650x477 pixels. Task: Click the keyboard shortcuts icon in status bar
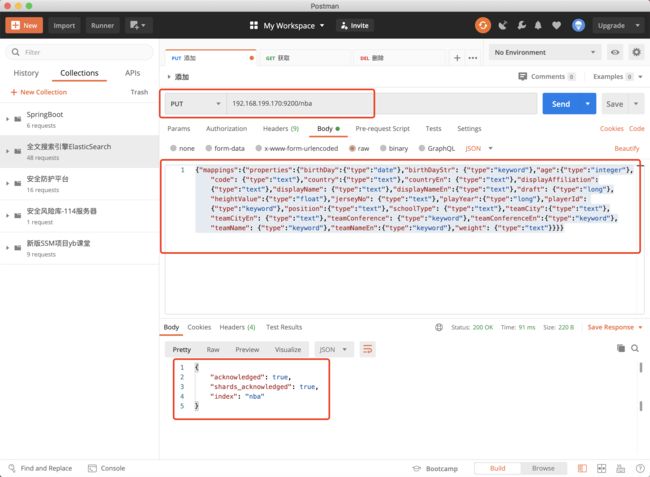click(621, 468)
